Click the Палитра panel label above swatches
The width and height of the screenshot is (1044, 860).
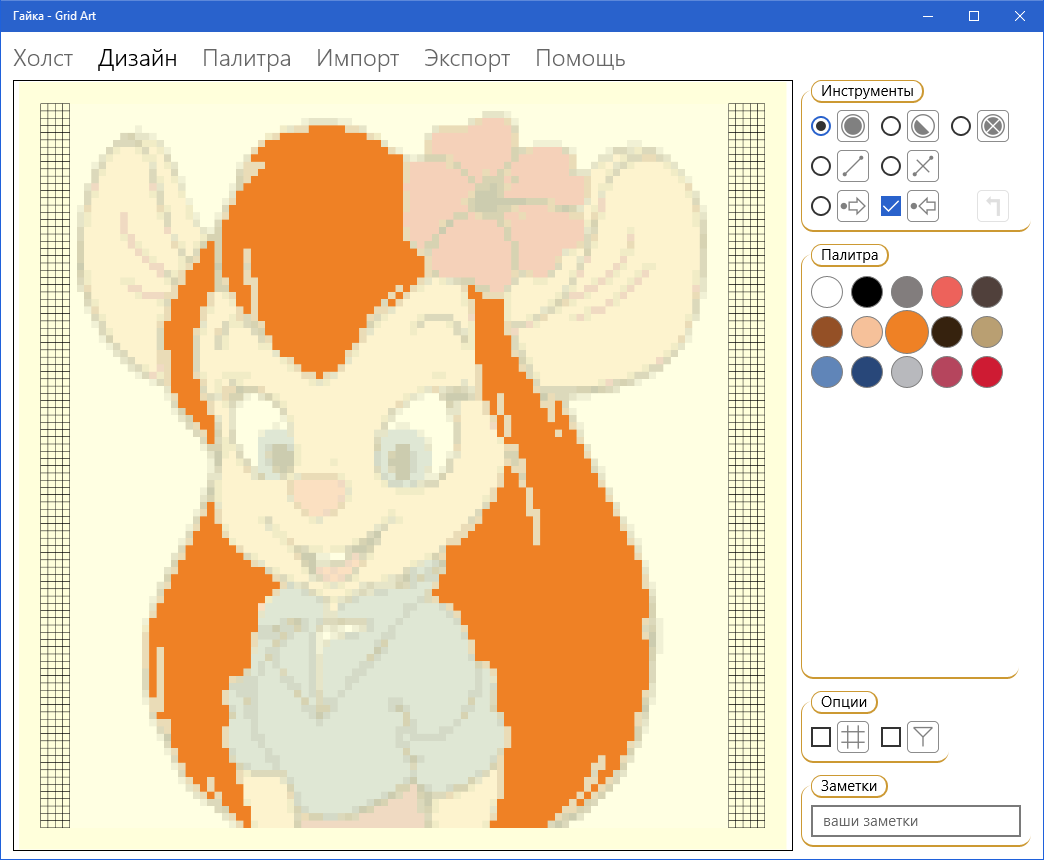850,255
